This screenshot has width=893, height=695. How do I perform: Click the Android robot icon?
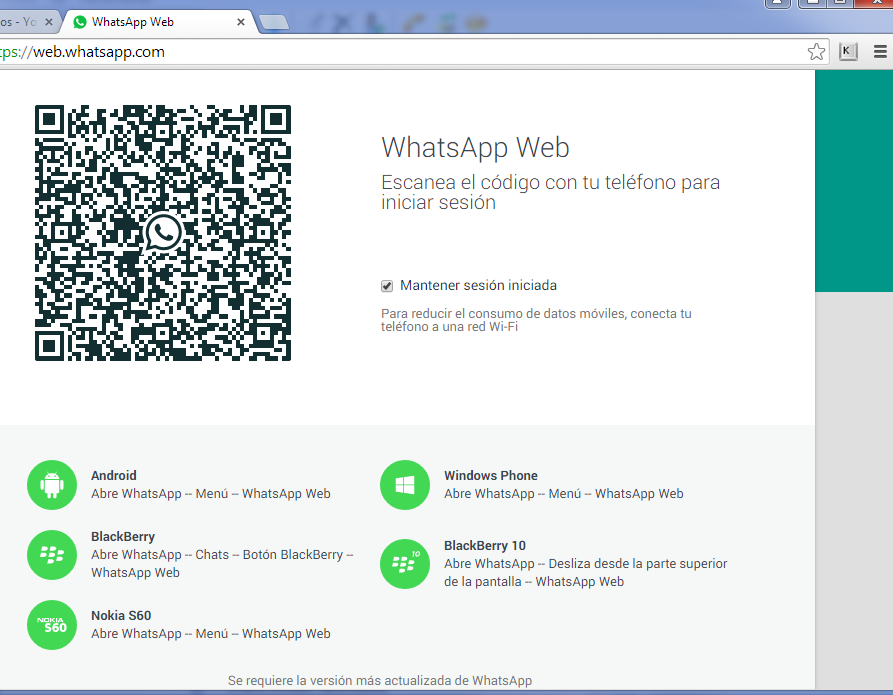click(51, 485)
